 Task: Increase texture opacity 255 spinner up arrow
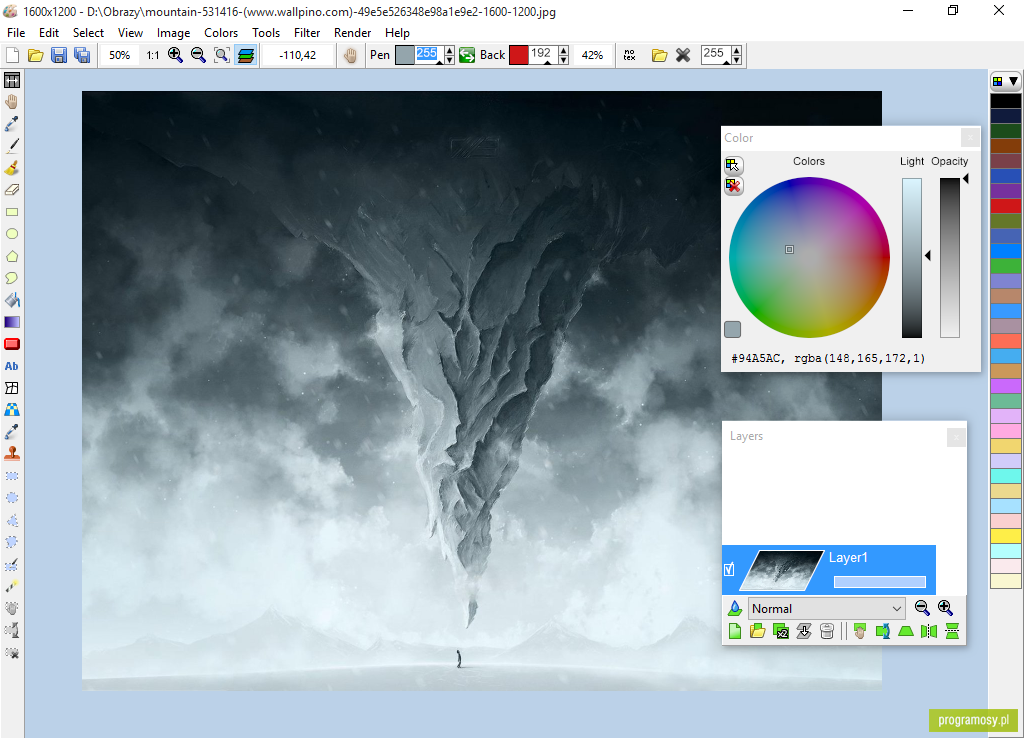click(x=737, y=51)
